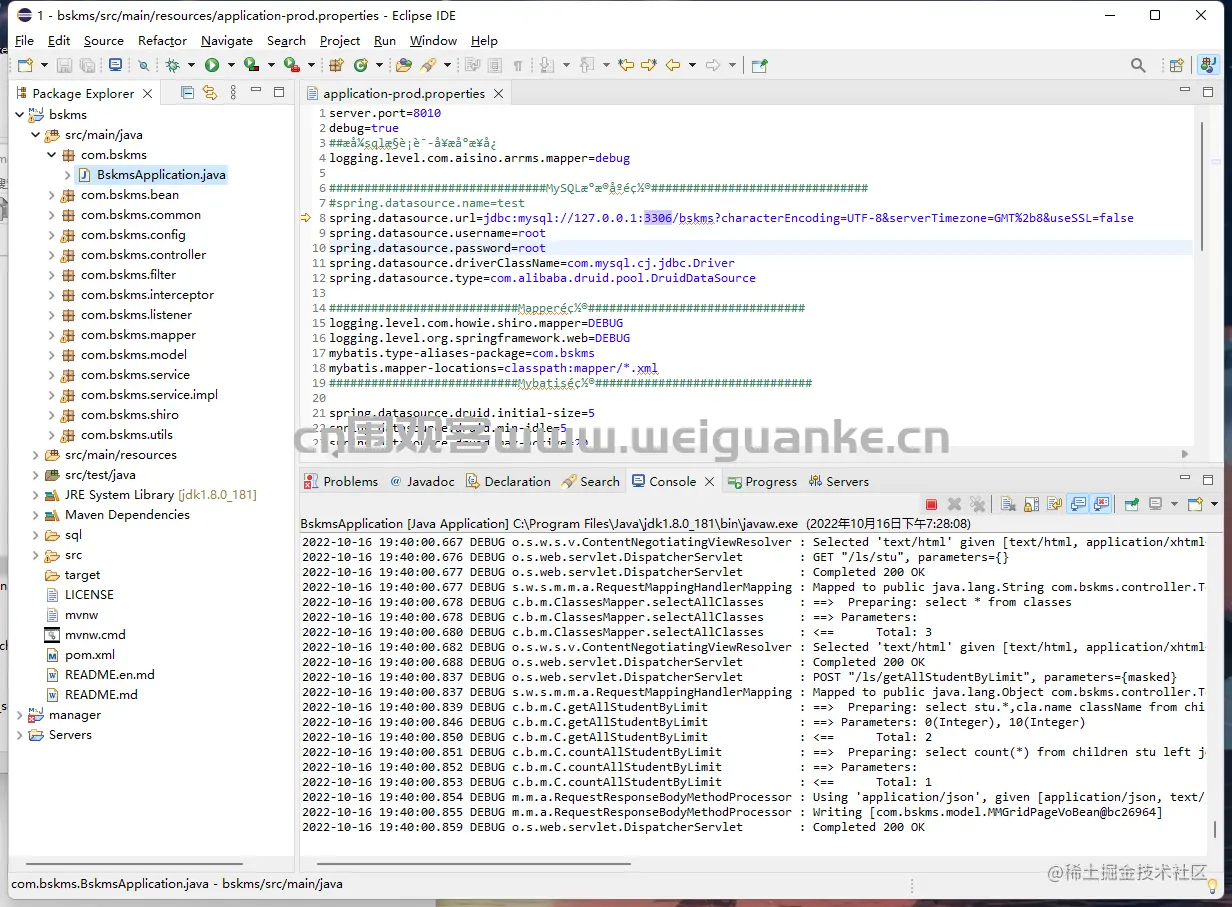Open Package Explorer View Menu dots
This screenshot has height=907, width=1232.
(234, 92)
